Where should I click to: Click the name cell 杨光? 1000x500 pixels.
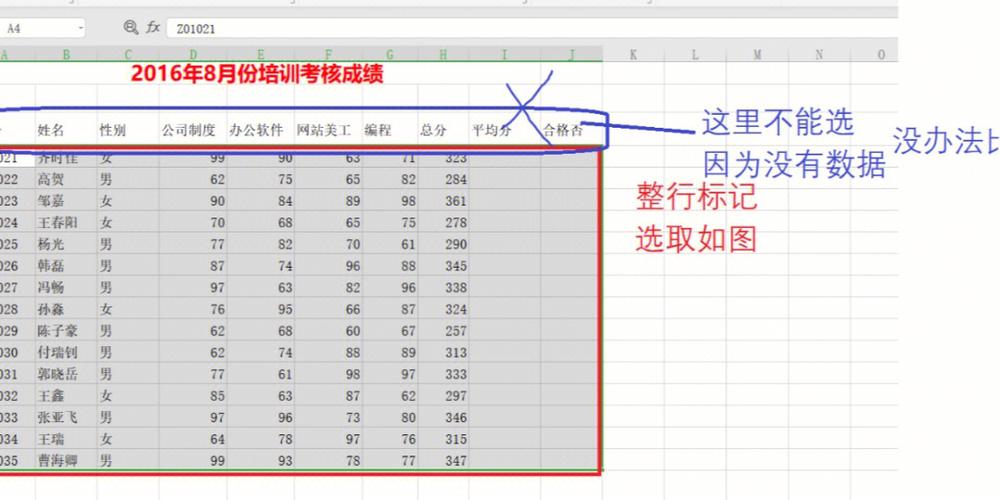tap(66, 244)
